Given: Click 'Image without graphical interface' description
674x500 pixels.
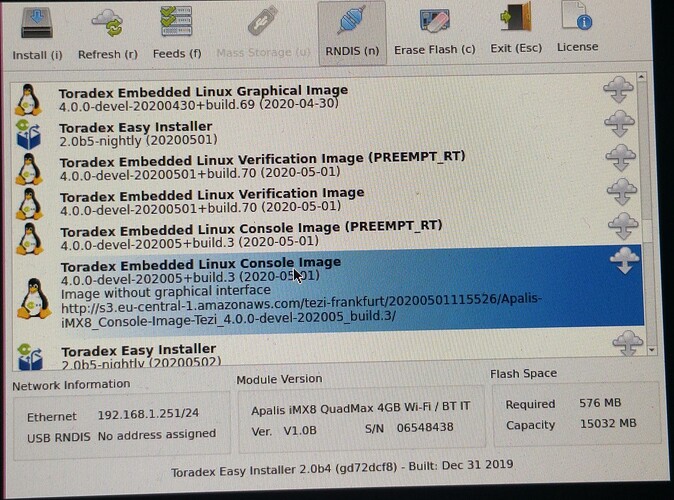Looking at the screenshot, I should click(x=165, y=292).
